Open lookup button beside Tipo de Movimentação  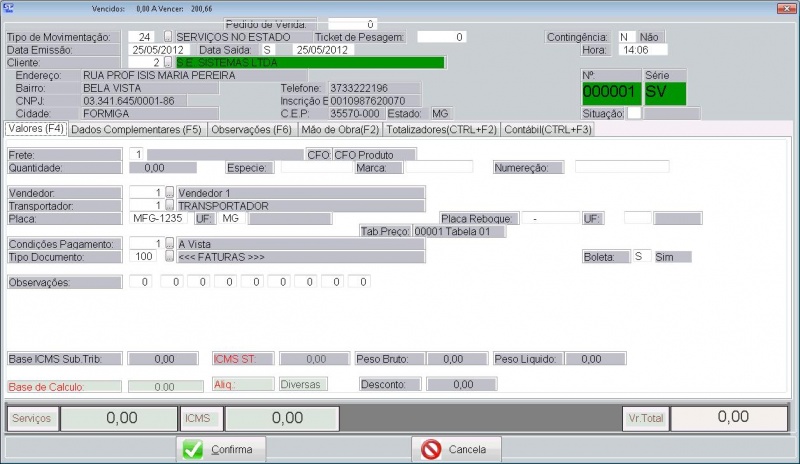(x=169, y=37)
